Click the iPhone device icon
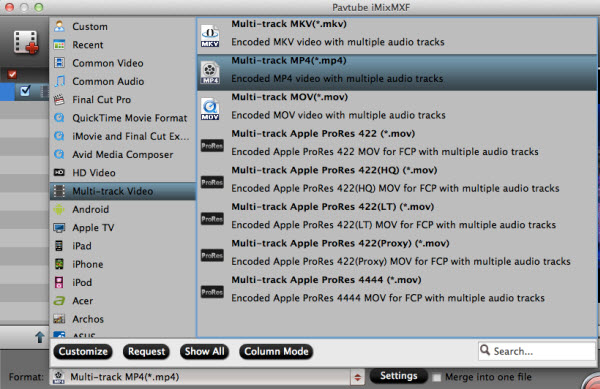The image size is (600, 389). (x=59, y=264)
